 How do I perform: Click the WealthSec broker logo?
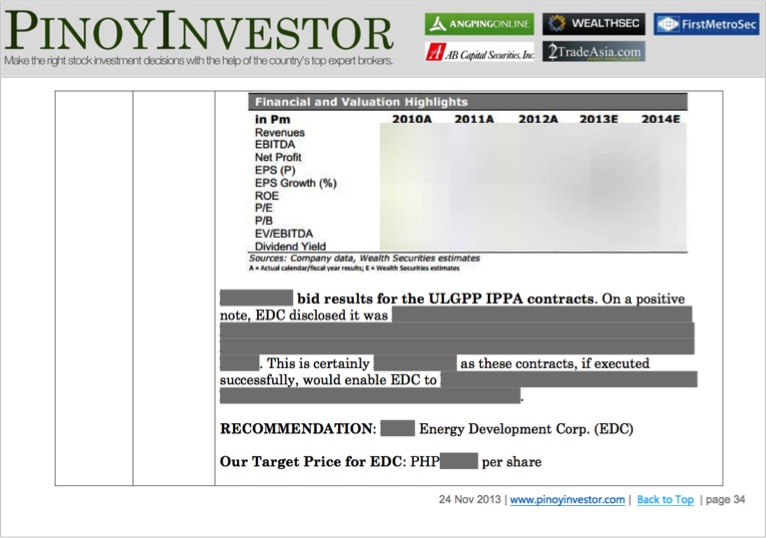coord(594,24)
